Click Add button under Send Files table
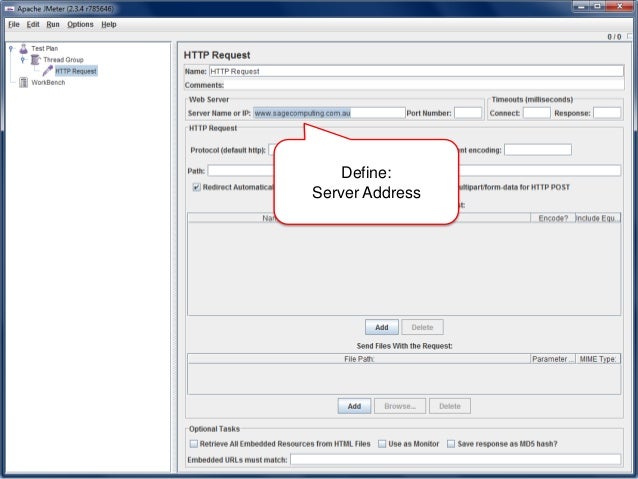638x479 pixels. click(354, 406)
